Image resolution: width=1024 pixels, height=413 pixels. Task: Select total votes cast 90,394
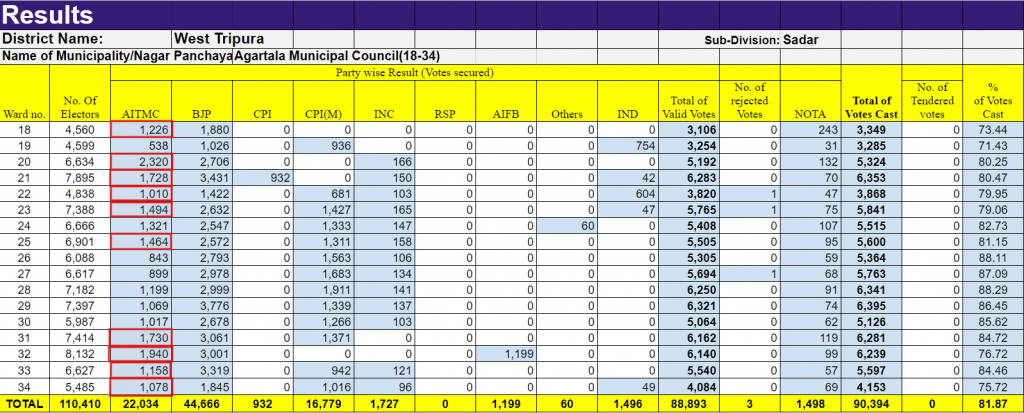(871, 405)
